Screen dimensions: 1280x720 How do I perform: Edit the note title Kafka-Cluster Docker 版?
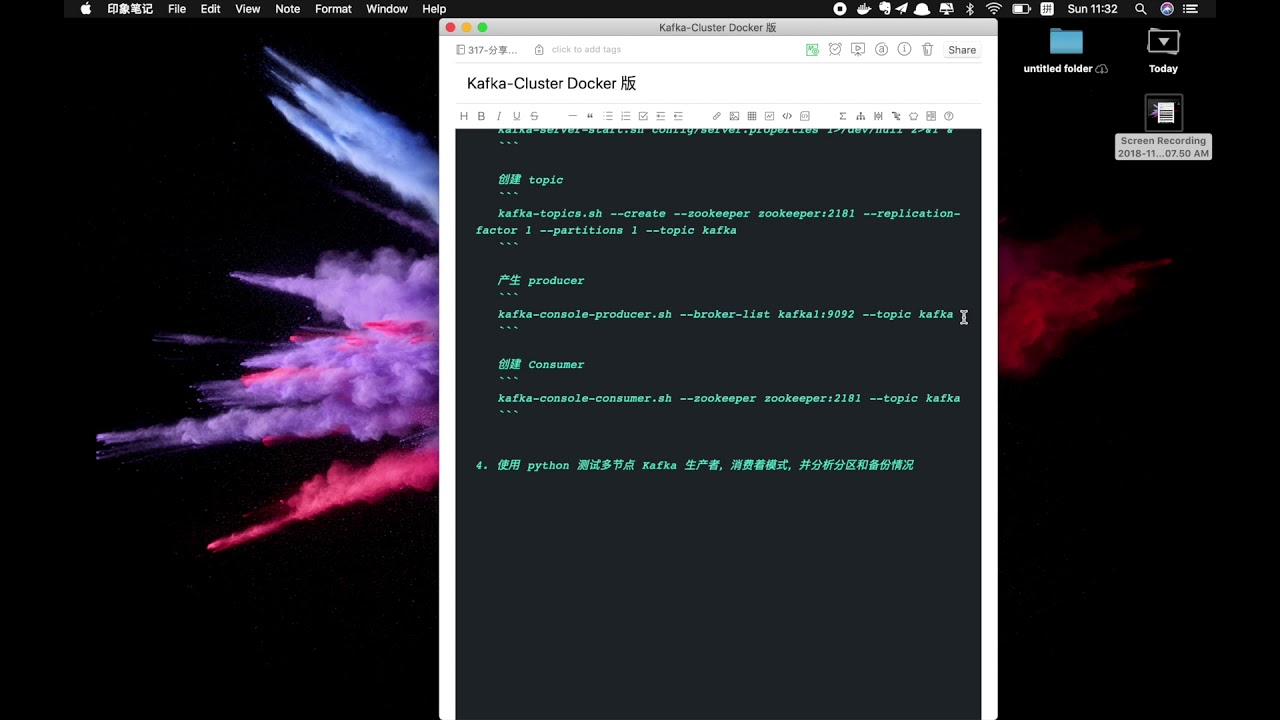point(552,83)
